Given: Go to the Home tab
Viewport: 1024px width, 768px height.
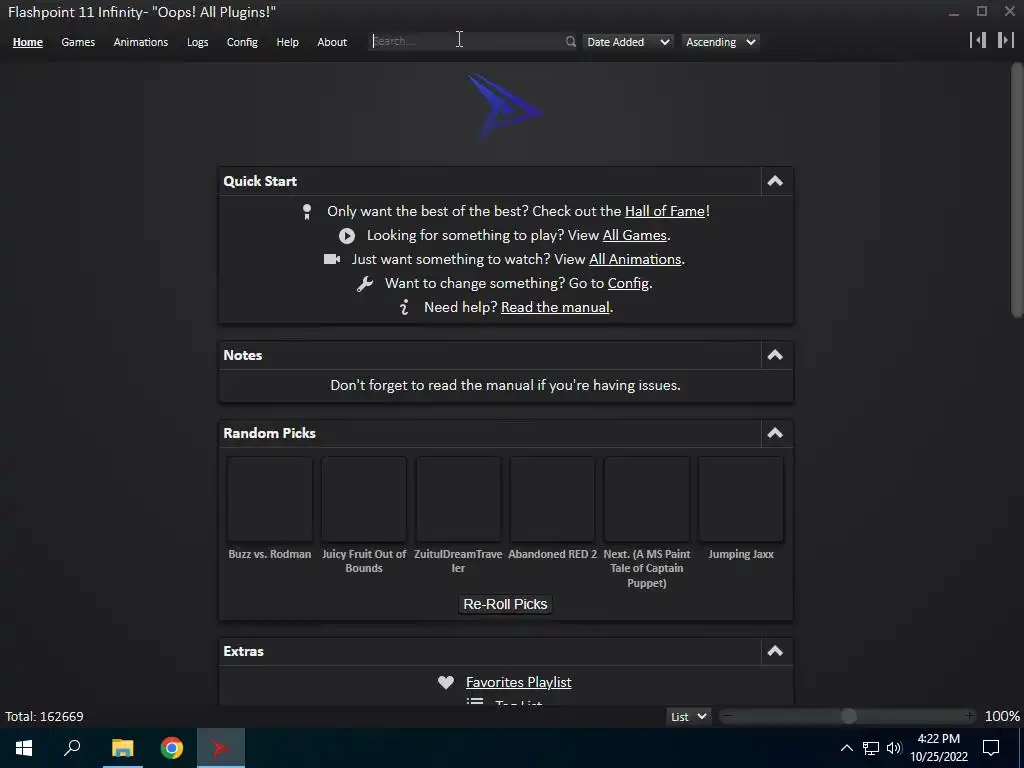Looking at the screenshot, I should click(x=27, y=42).
